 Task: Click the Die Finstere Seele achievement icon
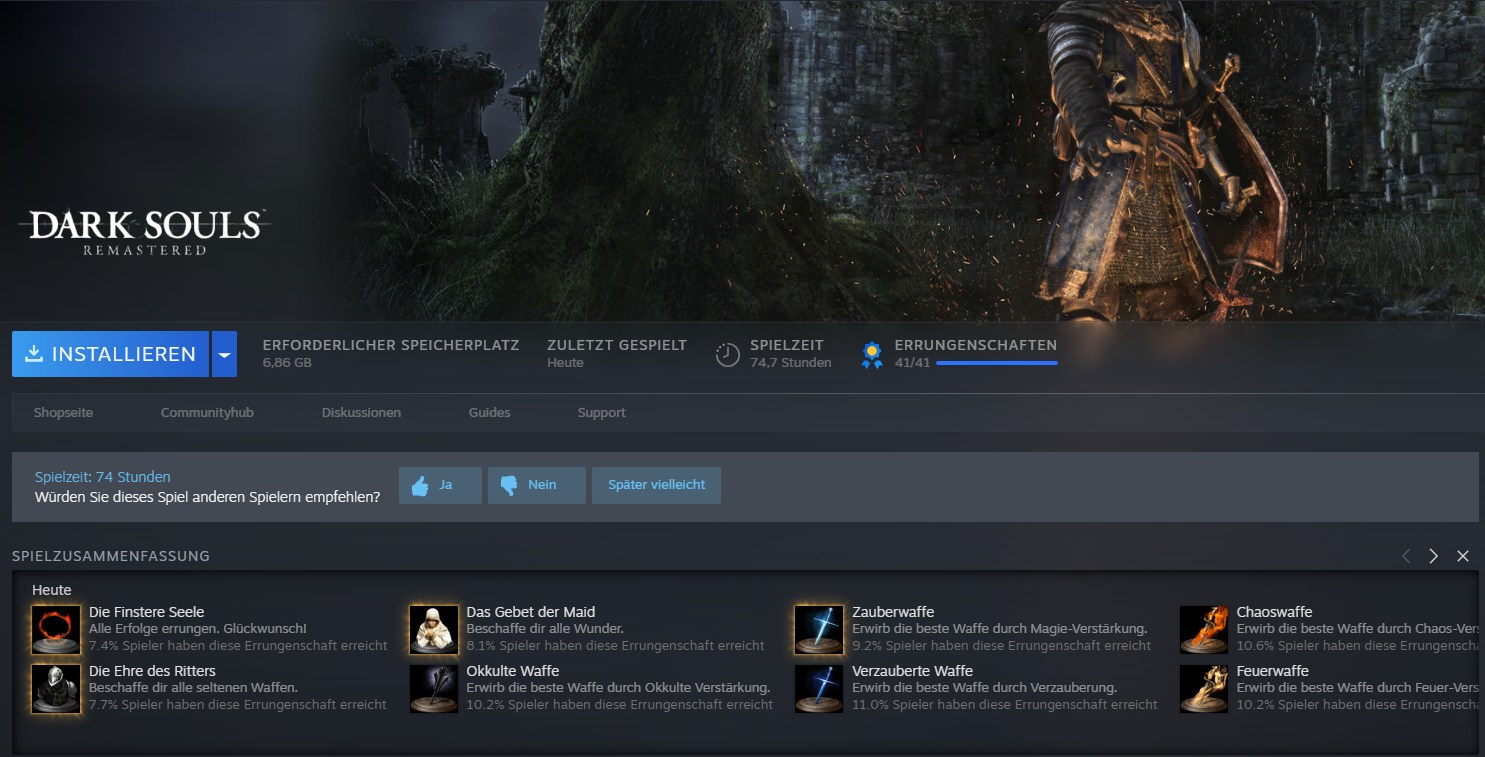click(x=56, y=629)
